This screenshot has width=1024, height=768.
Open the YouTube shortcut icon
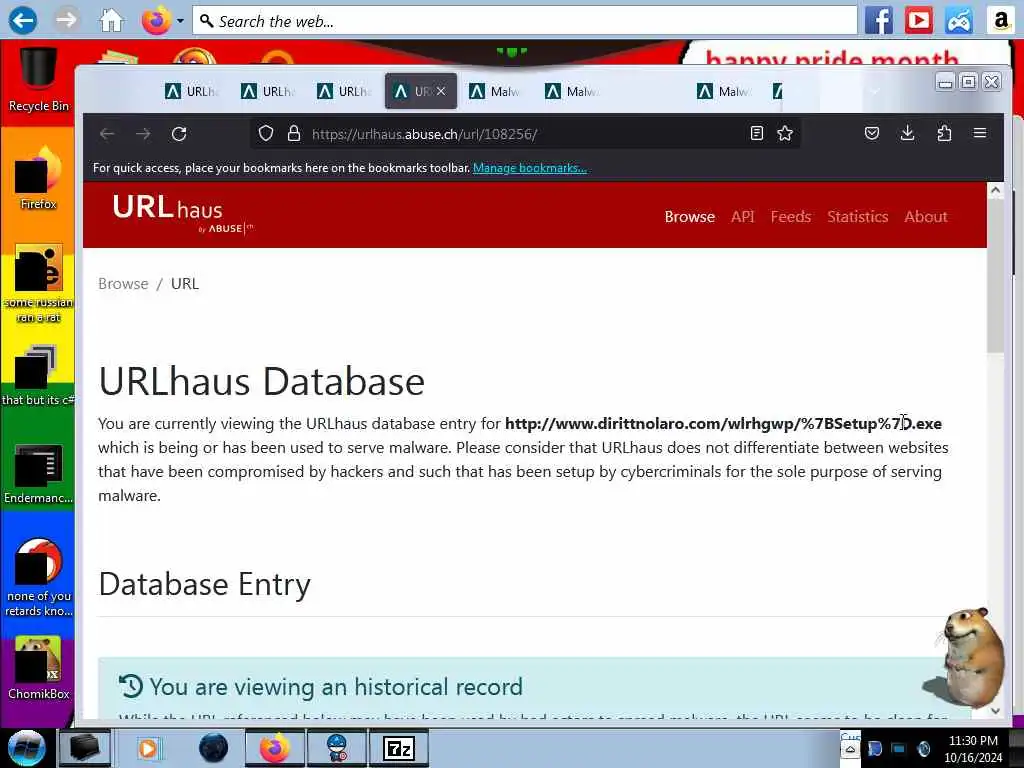pos(918,21)
